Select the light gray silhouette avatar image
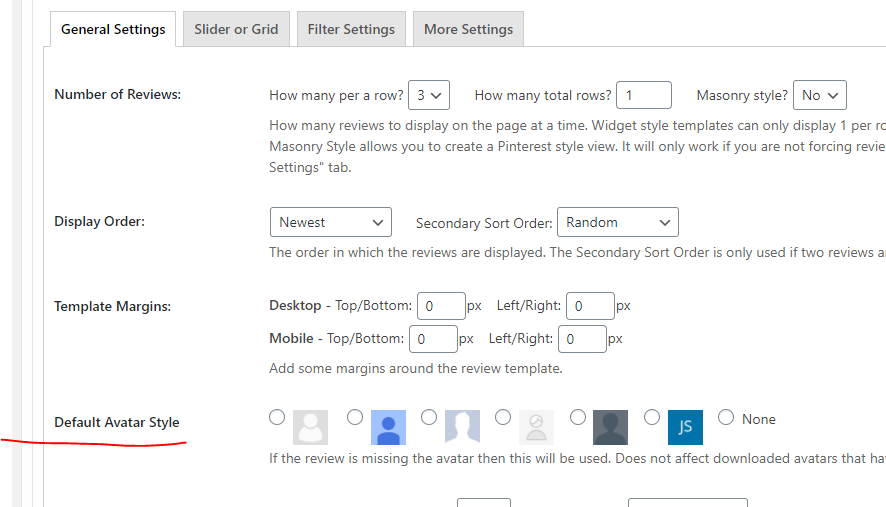The width and height of the screenshot is (886, 507). click(310, 427)
